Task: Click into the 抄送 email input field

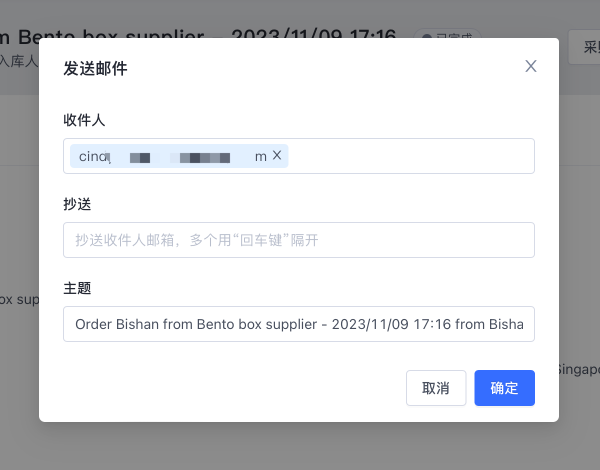Action: (299, 240)
